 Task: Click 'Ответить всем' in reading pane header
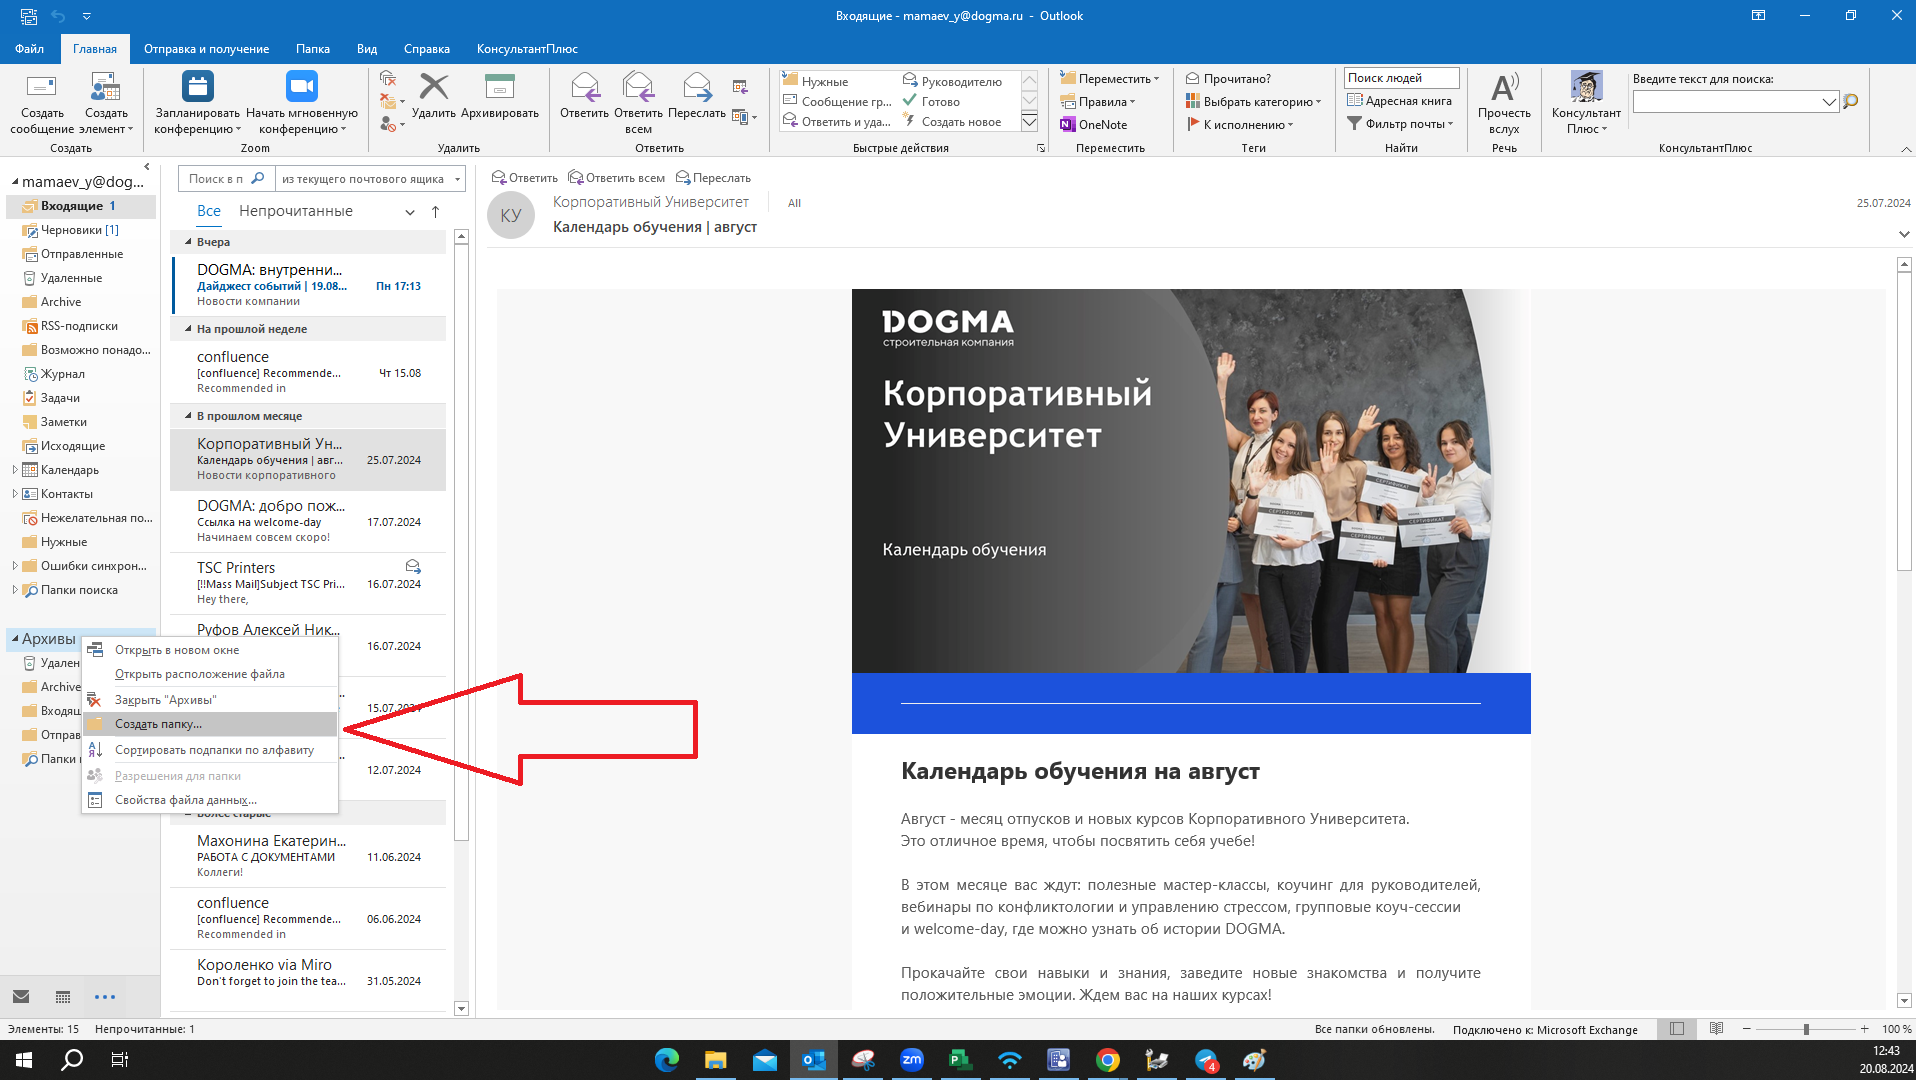point(616,178)
